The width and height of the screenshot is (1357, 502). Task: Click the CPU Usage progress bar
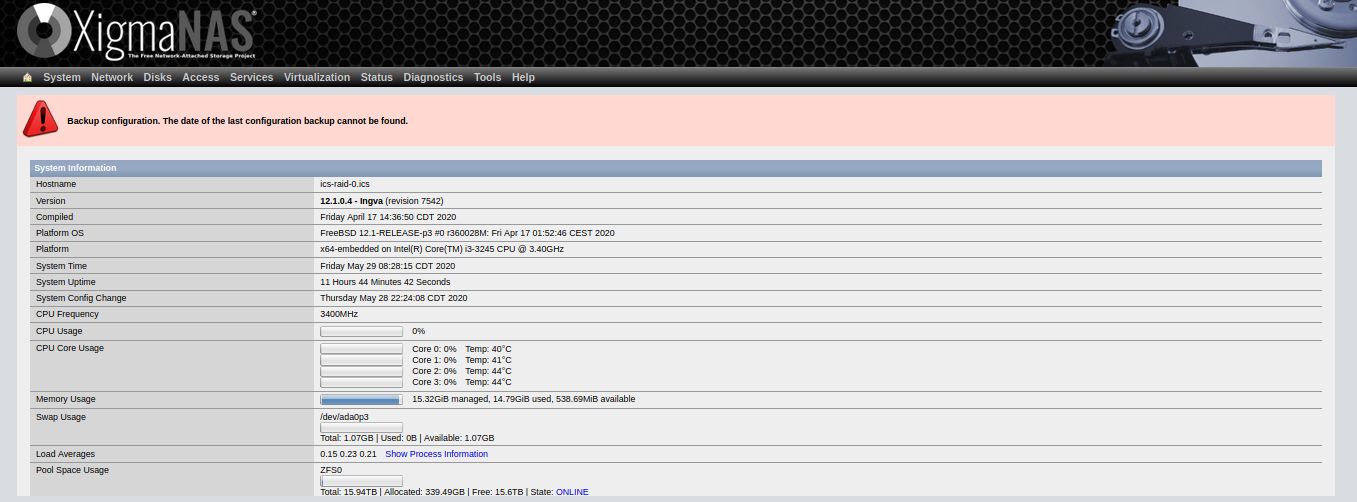coord(361,331)
